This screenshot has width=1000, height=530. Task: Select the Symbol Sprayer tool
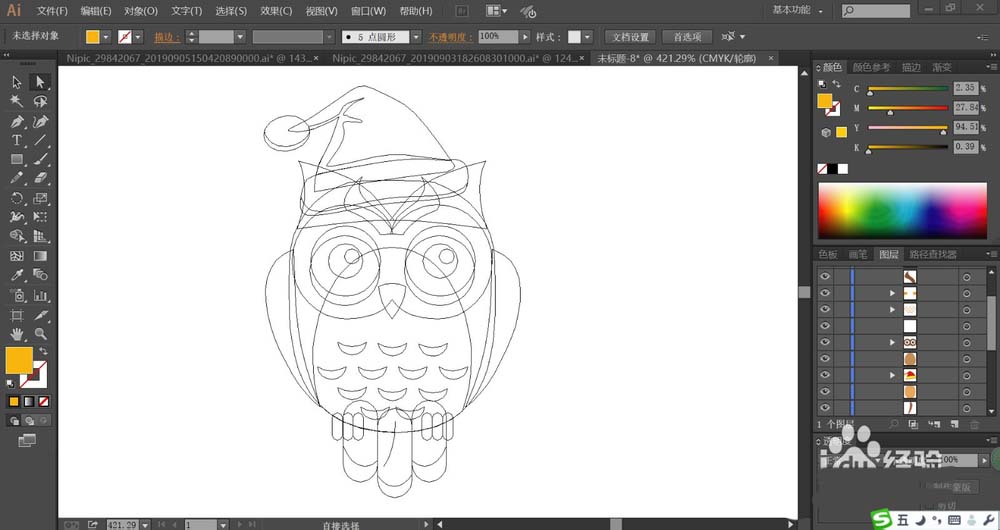pos(17,295)
